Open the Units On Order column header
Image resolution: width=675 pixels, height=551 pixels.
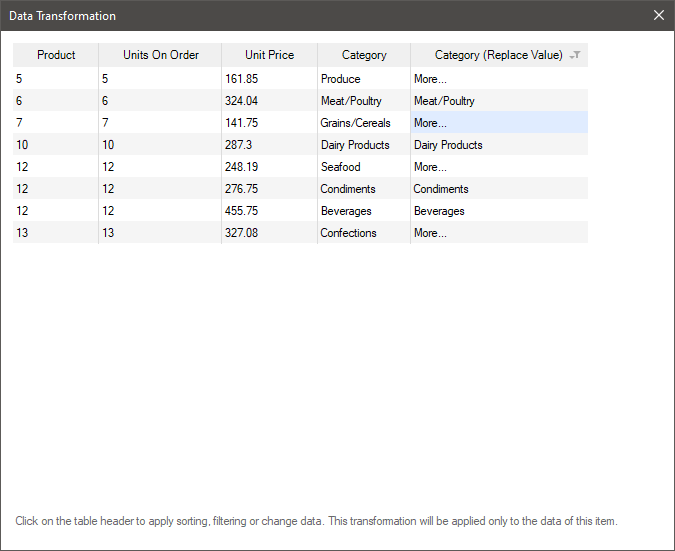pyautogui.click(x=160, y=55)
